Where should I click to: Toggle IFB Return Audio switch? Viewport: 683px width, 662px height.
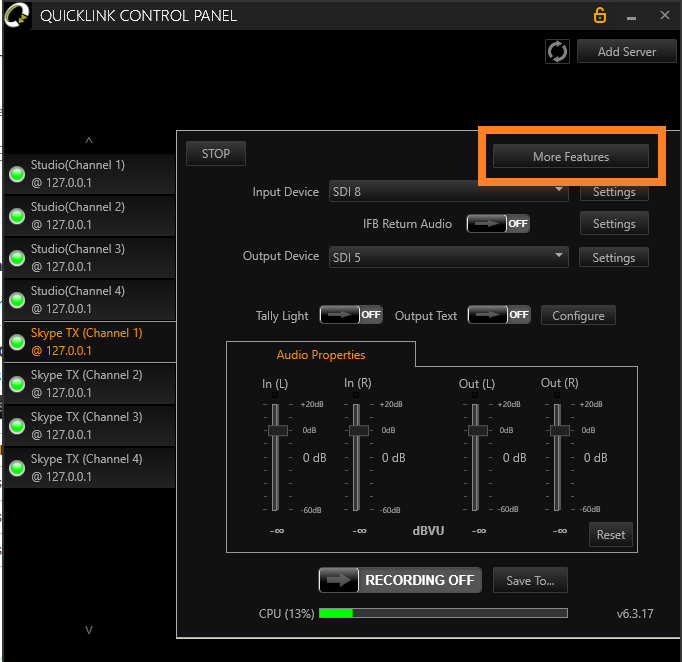[x=498, y=223]
